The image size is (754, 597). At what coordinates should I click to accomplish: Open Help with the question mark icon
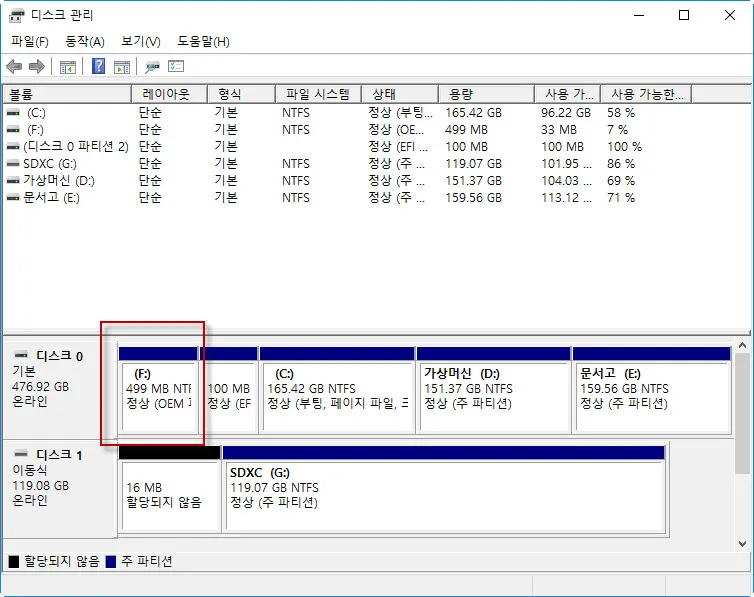pos(98,66)
